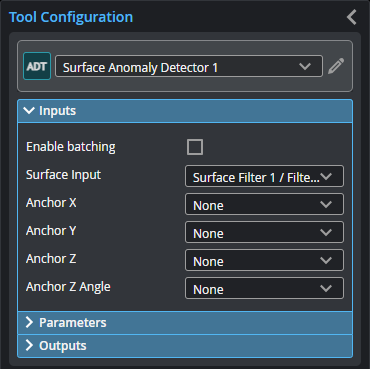Open the Anchor Z Angle dropdown
Image resolution: width=370 pixels, height=369 pixels.
[264, 288]
